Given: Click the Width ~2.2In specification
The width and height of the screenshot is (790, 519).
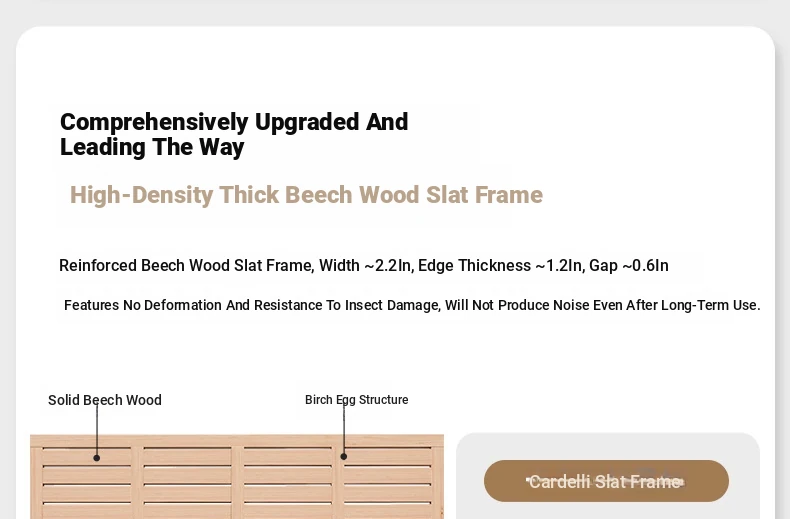Looking at the screenshot, I should point(365,265).
